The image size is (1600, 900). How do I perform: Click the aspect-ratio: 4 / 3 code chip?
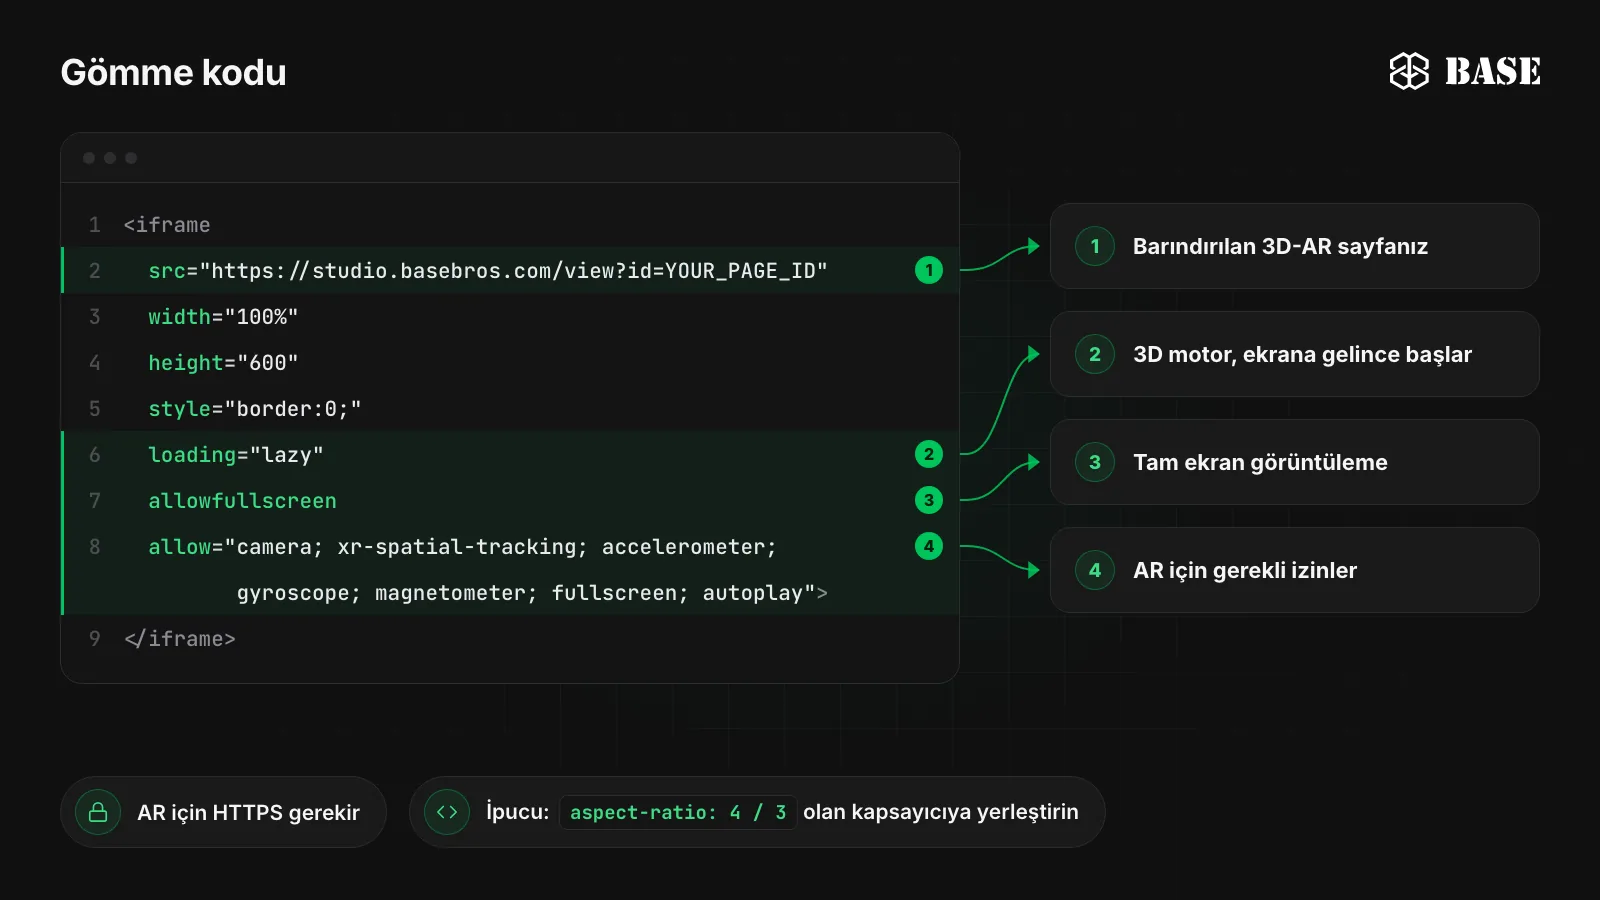coord(678,812)
